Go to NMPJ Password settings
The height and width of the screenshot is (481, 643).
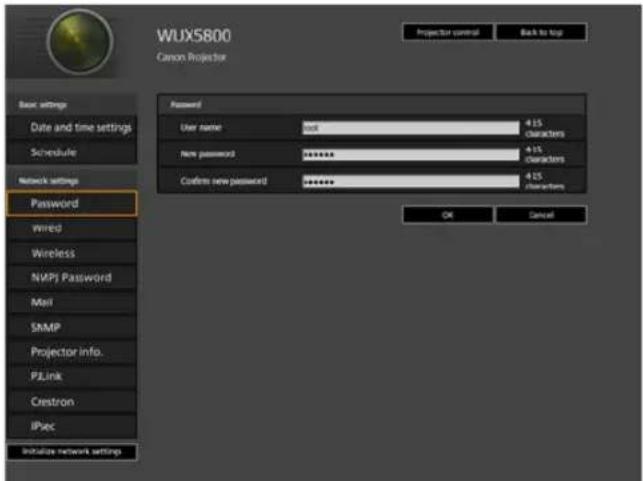pyautogui.click(x=72, y=278)
